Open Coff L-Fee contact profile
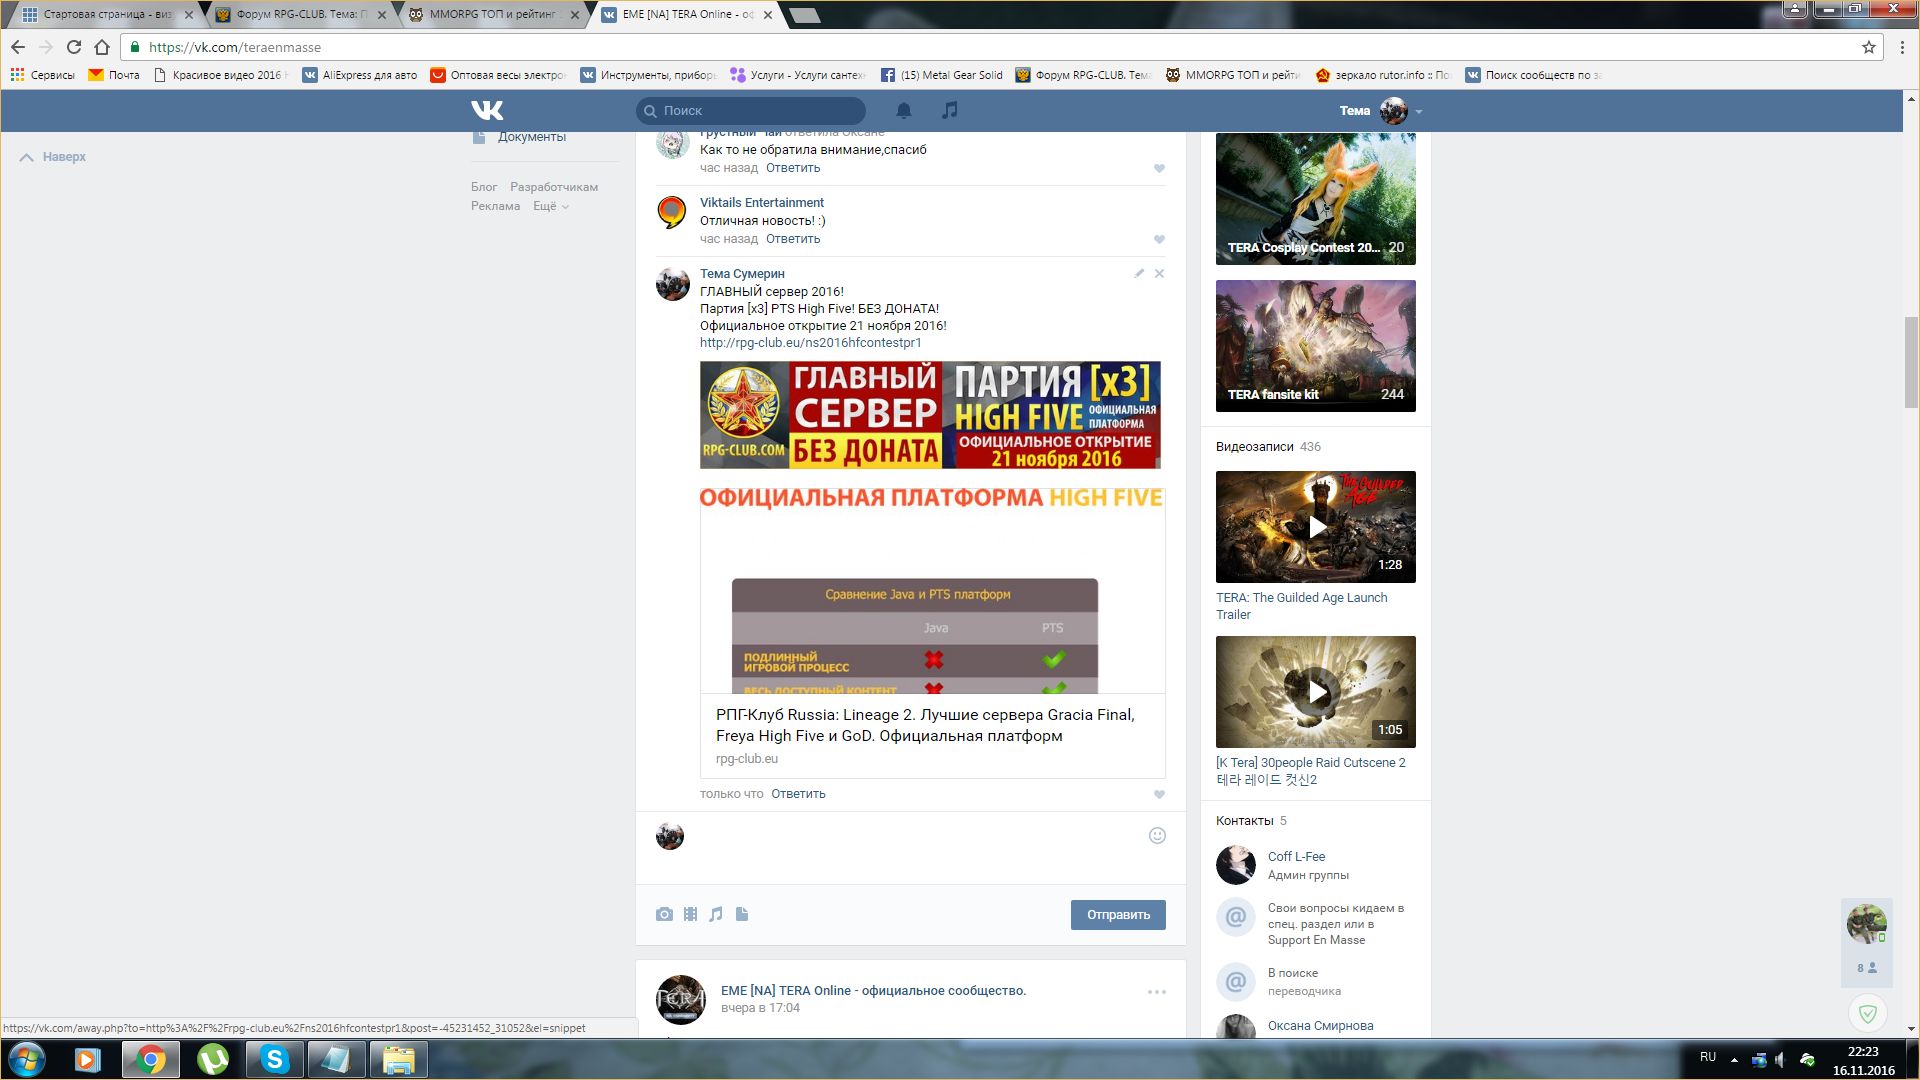The width and height of the screenshot is (1920, 1080). [x=1296, y=857]
